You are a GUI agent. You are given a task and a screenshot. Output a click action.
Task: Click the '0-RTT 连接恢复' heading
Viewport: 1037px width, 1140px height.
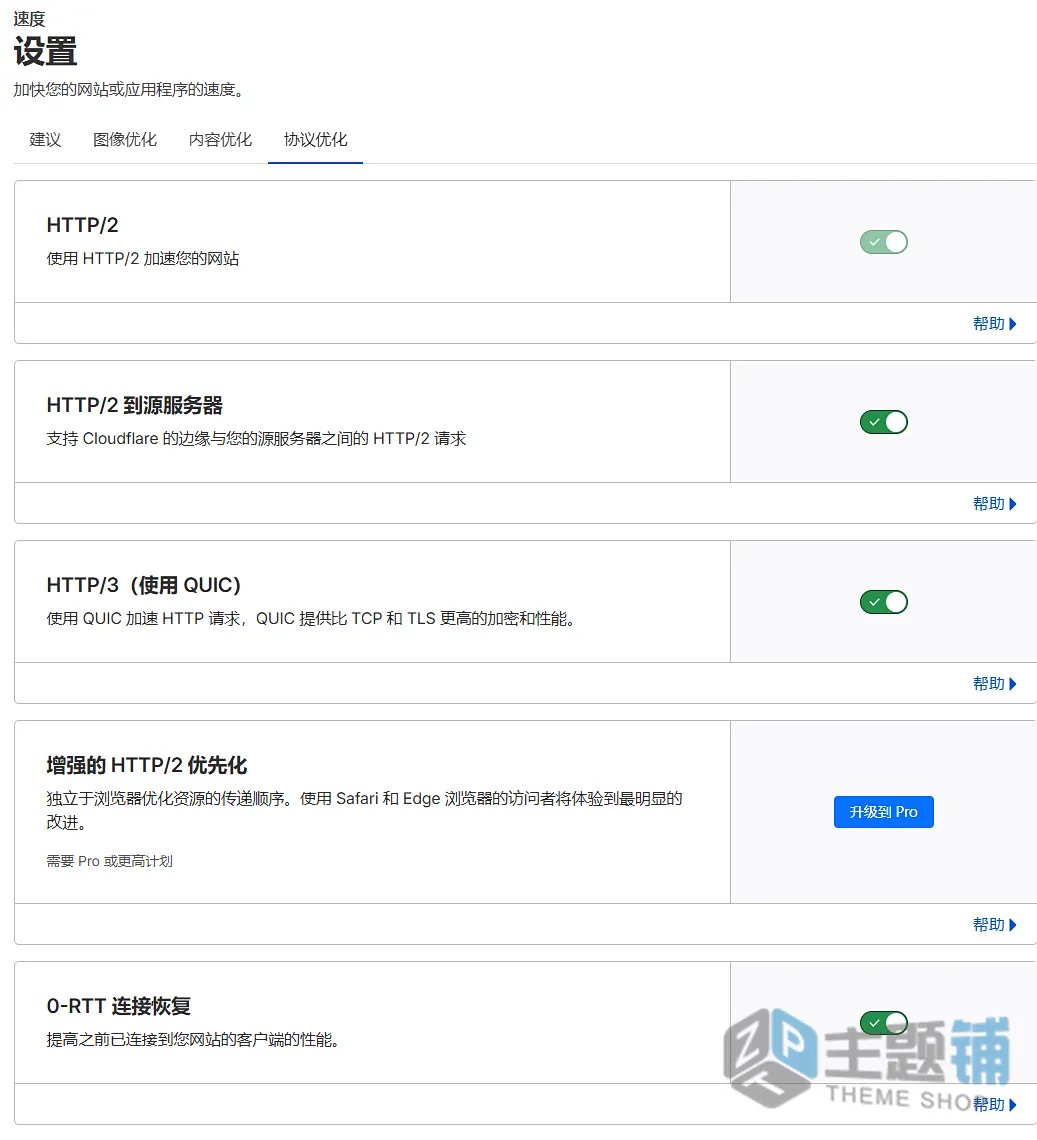click(119, 1006)
